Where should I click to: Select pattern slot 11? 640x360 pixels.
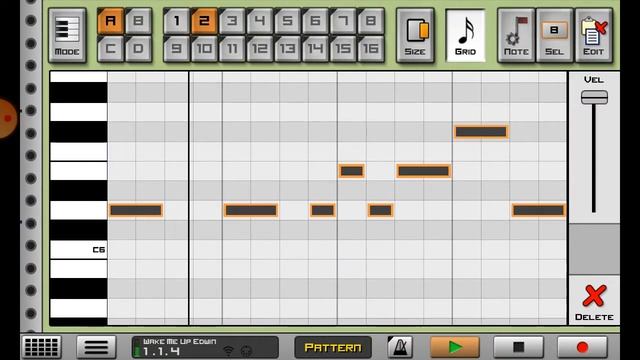pyautogui.click(x=232, y=49)
